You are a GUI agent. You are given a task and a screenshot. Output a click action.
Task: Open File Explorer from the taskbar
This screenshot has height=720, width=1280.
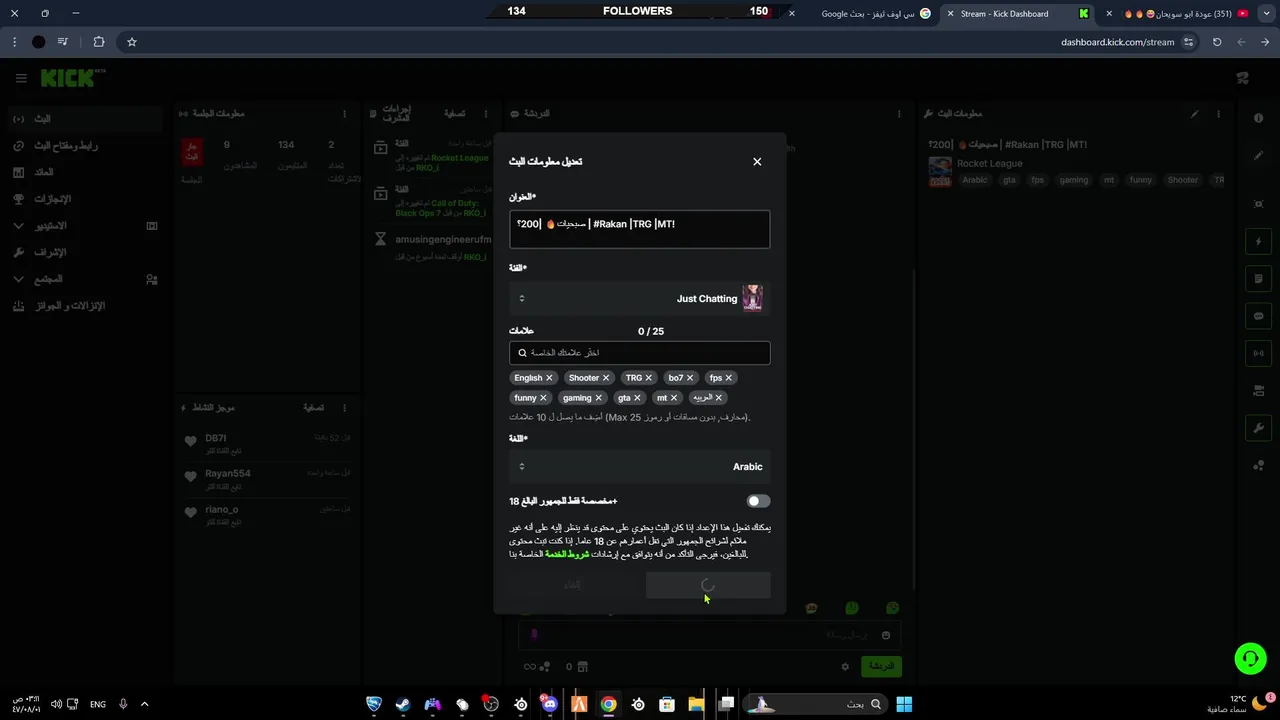pos(696,704)
